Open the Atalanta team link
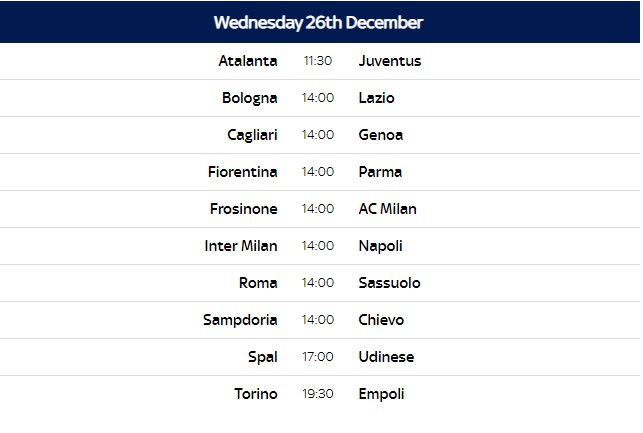The height and width of the screenshot is (433, 643). [x=247, y=61]
